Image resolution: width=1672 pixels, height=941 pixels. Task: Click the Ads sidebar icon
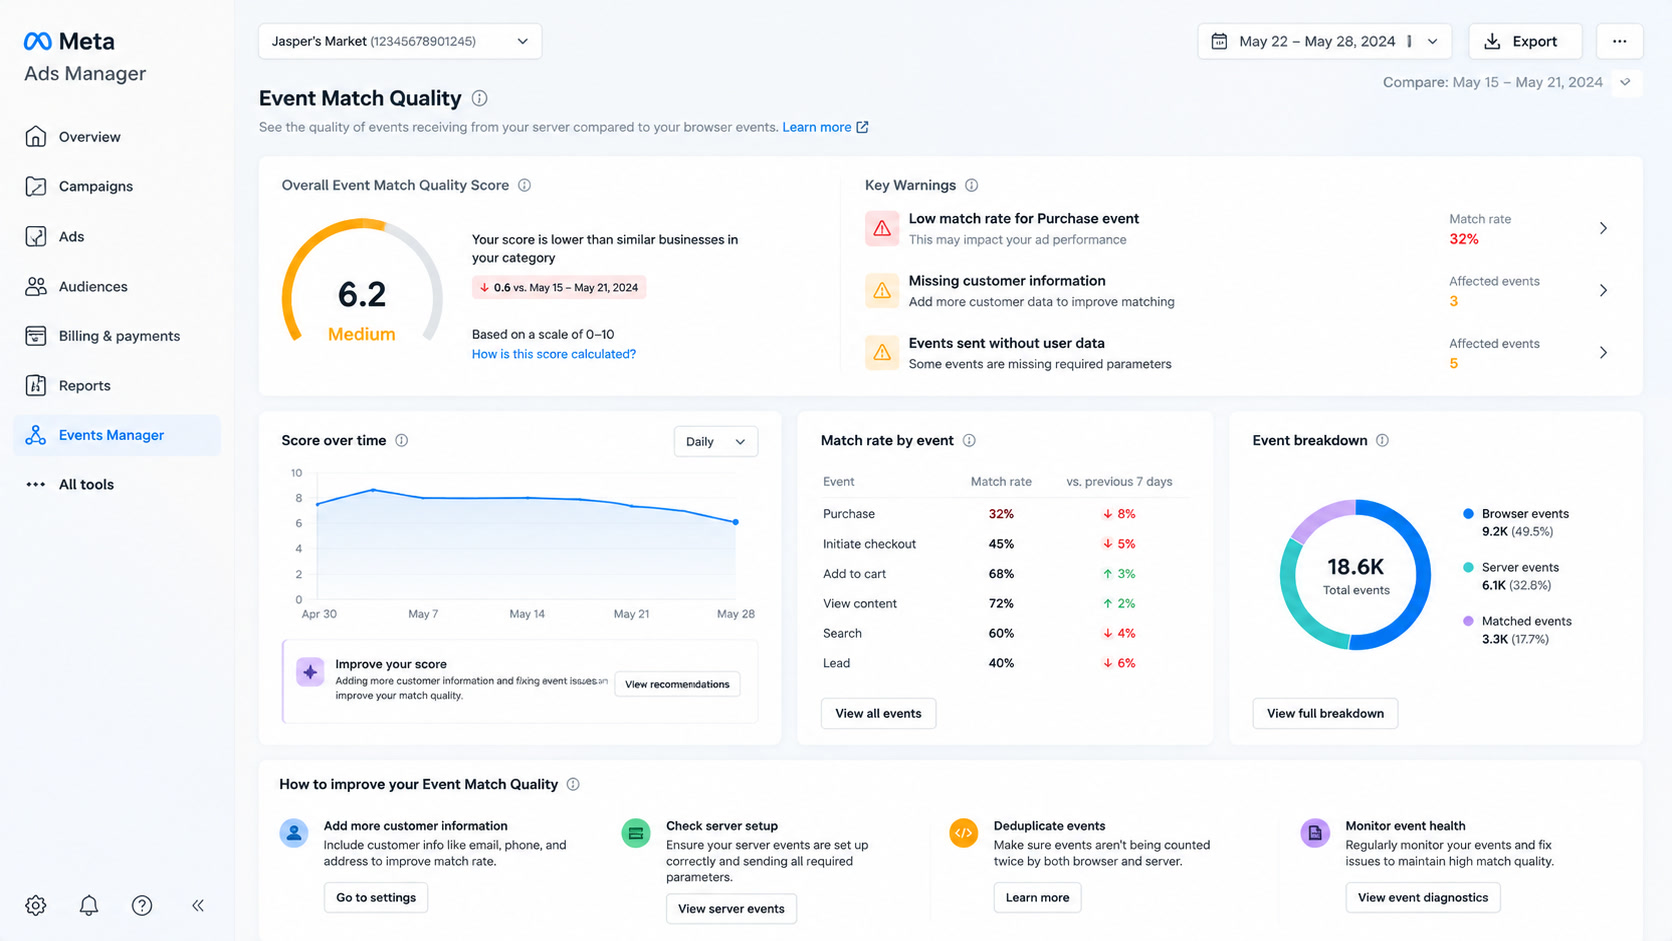(x=36, y=236)
